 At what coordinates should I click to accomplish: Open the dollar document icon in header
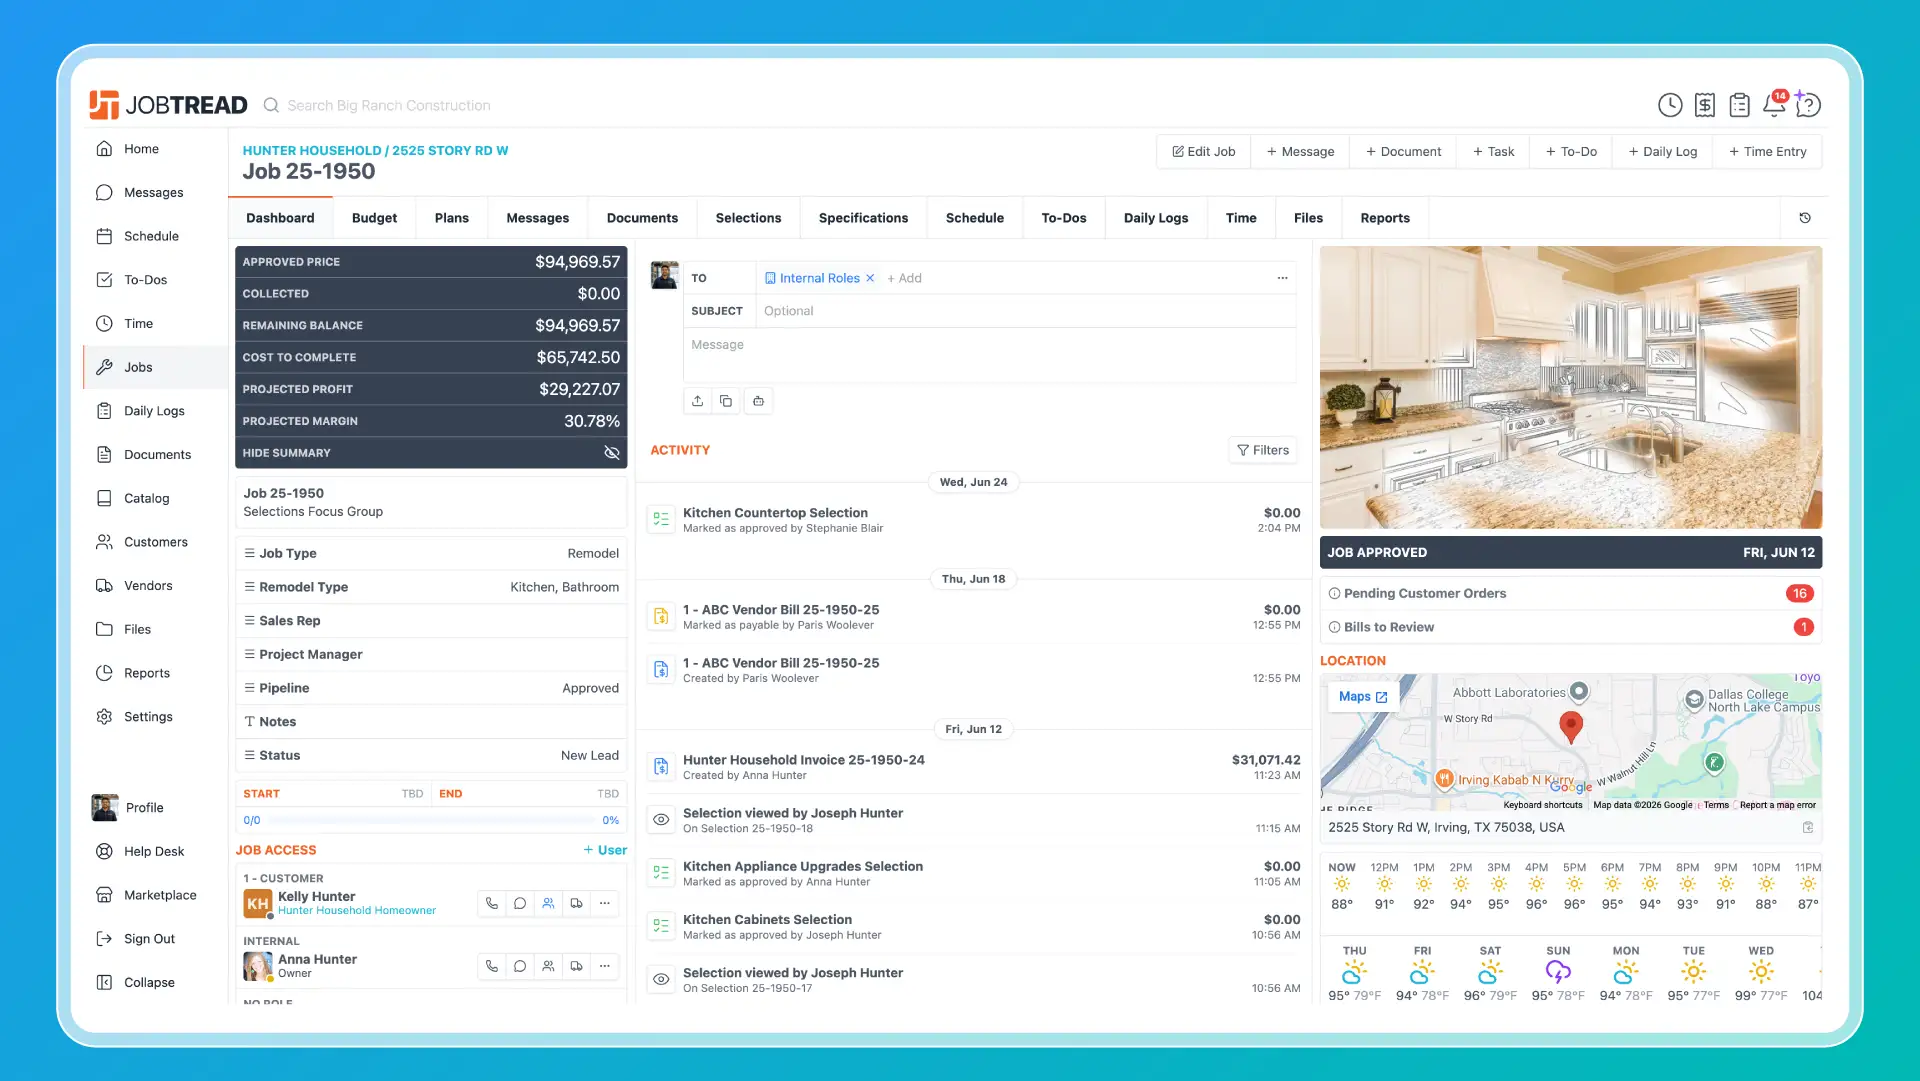point(1705,105)
